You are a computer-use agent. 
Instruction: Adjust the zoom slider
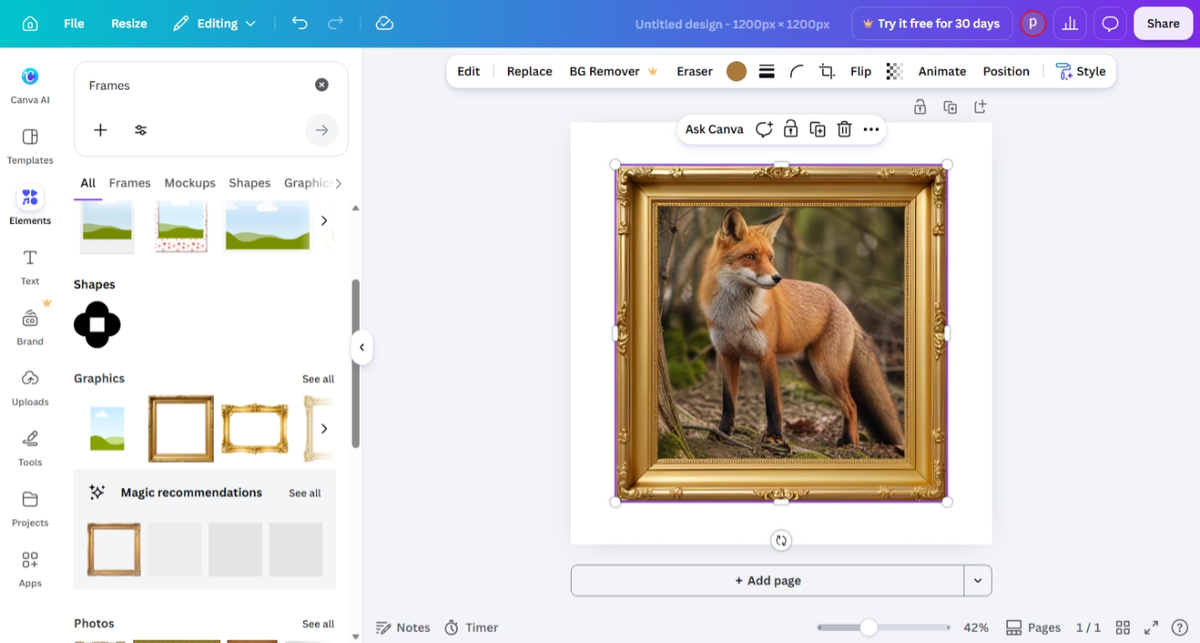868,627
